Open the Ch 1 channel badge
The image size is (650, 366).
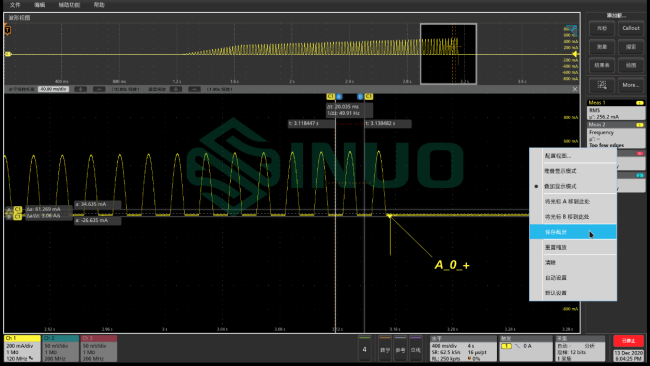pyautogui.click(x=22, y=349)
